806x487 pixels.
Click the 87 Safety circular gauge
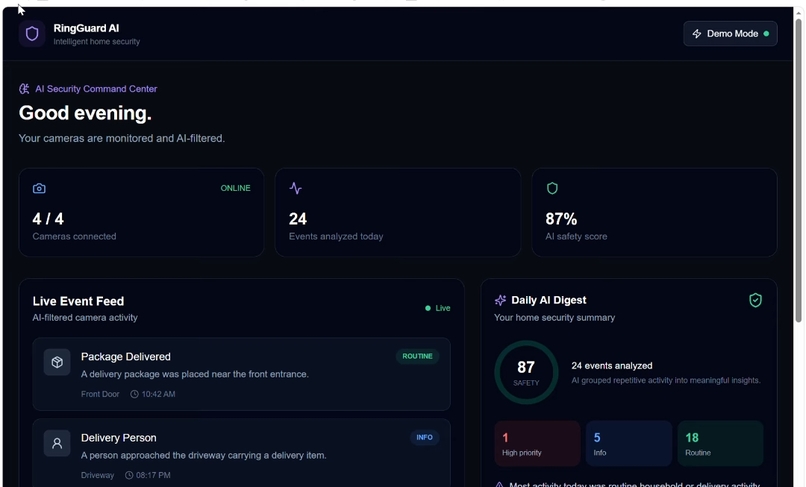[x=526, y=372]
